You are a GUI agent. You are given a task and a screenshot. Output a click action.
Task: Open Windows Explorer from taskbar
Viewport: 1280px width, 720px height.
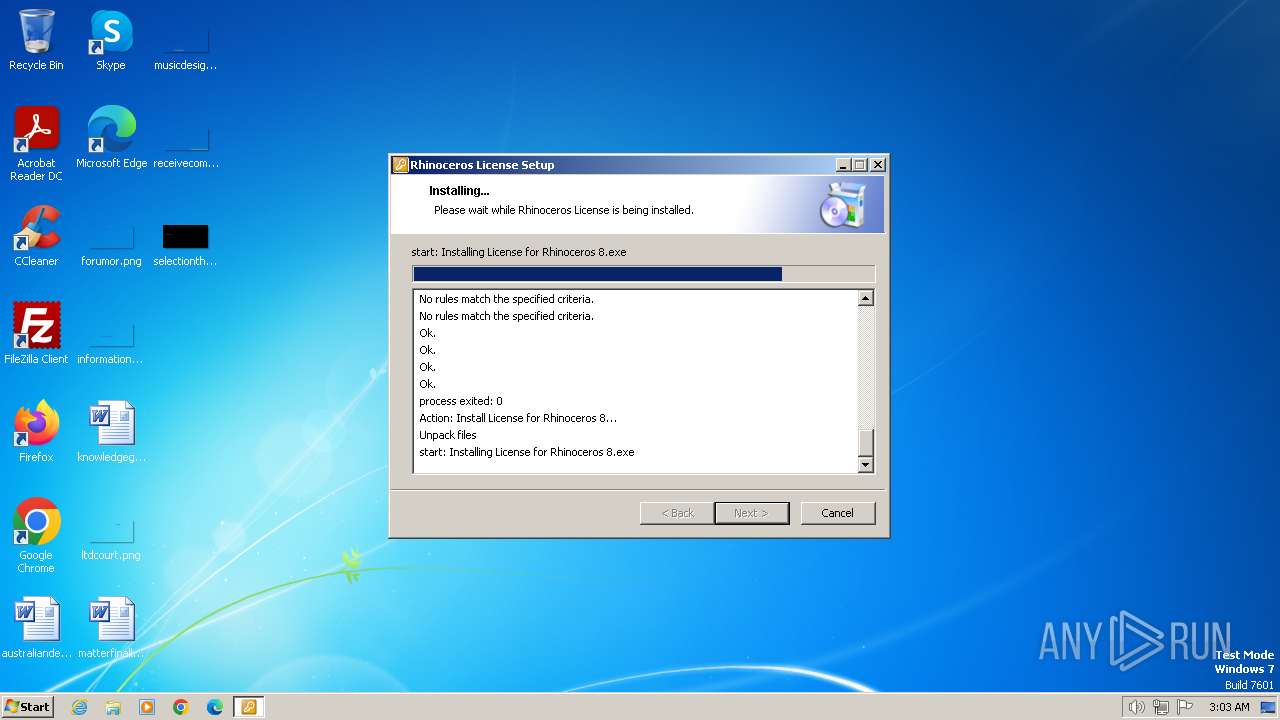click(x=113, y=707)
